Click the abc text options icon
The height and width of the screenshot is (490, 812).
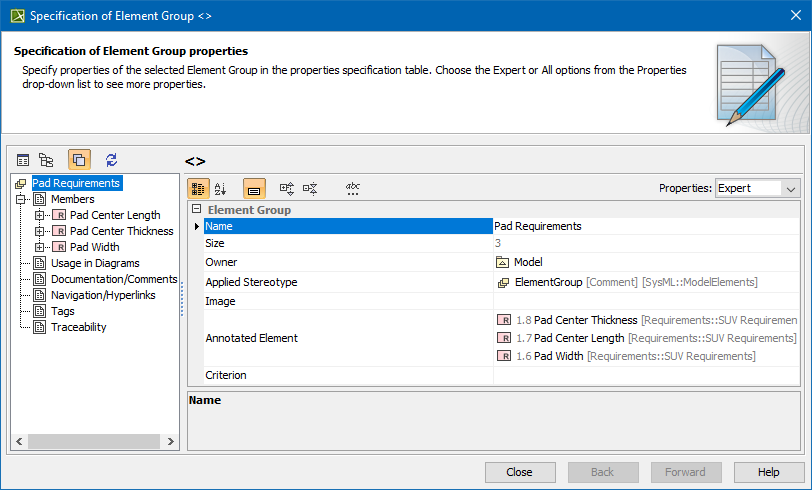pyautogui.click(x=352, y=188)
